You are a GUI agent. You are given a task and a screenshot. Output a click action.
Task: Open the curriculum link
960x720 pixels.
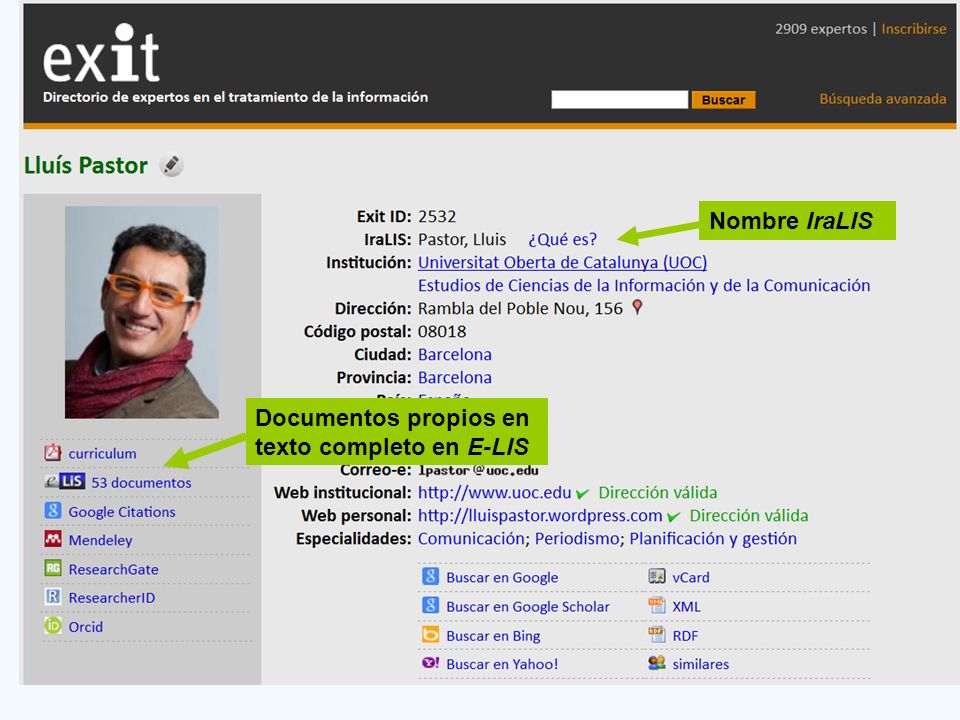coord(102,454)
